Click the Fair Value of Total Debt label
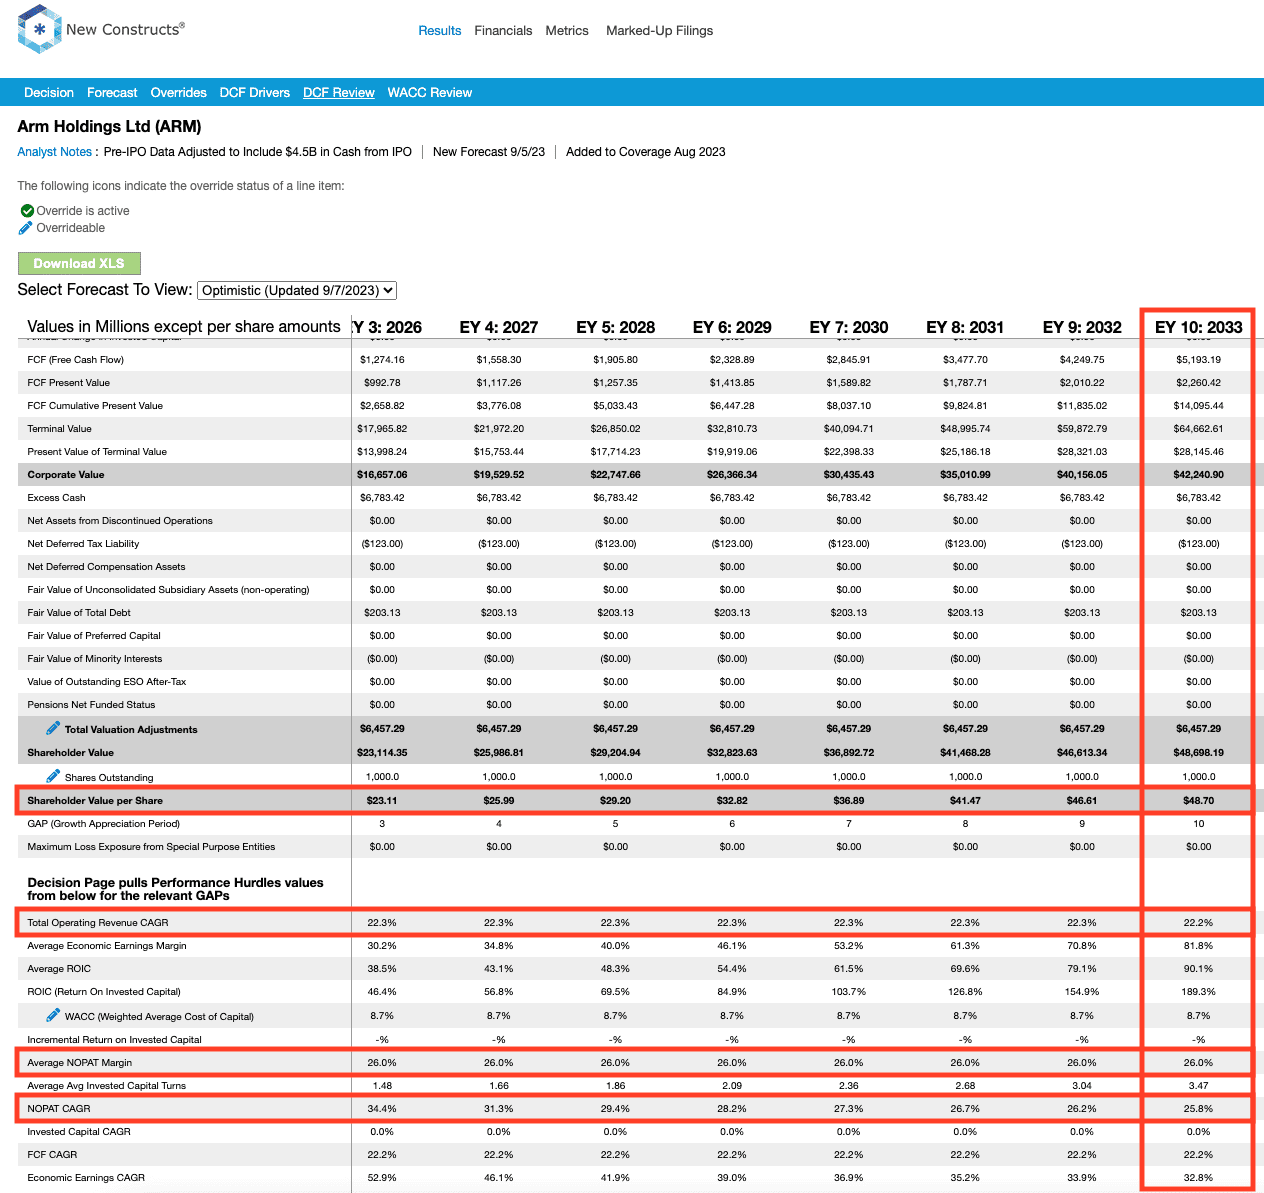Viewport: 1264px width, 1193px height. (x=79, y=612)
